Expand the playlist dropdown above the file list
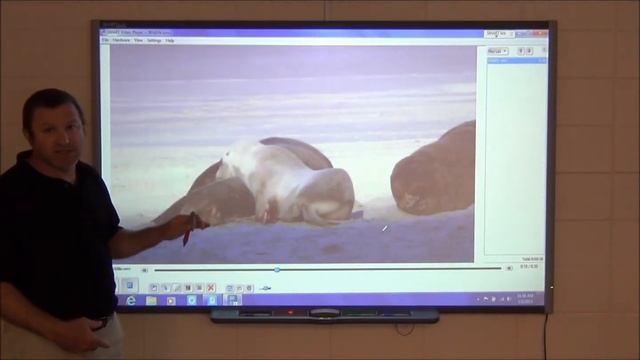Screen dimensions: 640x360 [498, 51]
